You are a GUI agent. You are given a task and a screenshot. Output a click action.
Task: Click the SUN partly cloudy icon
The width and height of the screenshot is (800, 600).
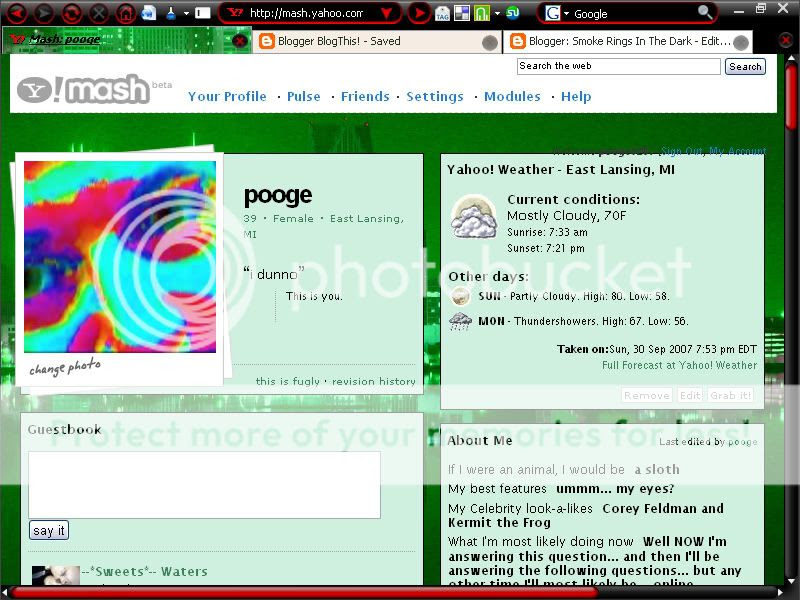[x=460, y=296]
